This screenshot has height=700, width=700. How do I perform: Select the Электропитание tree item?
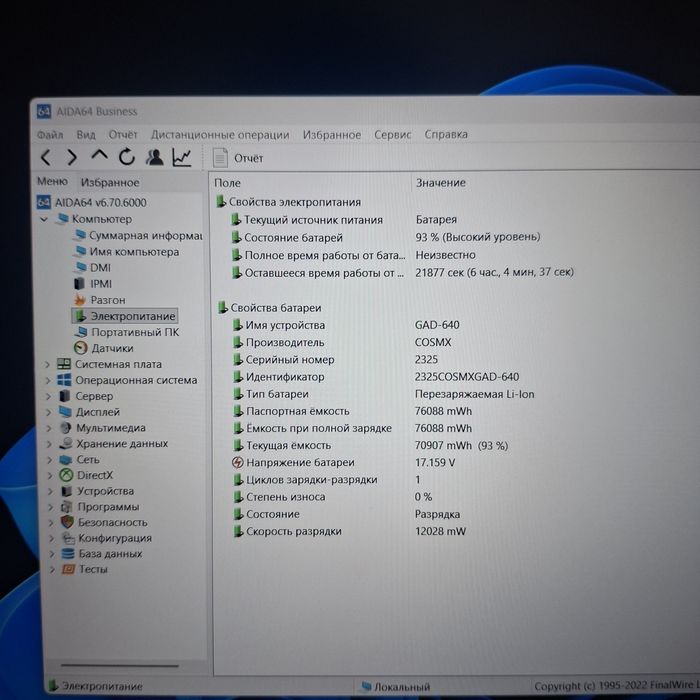point(125,316)
